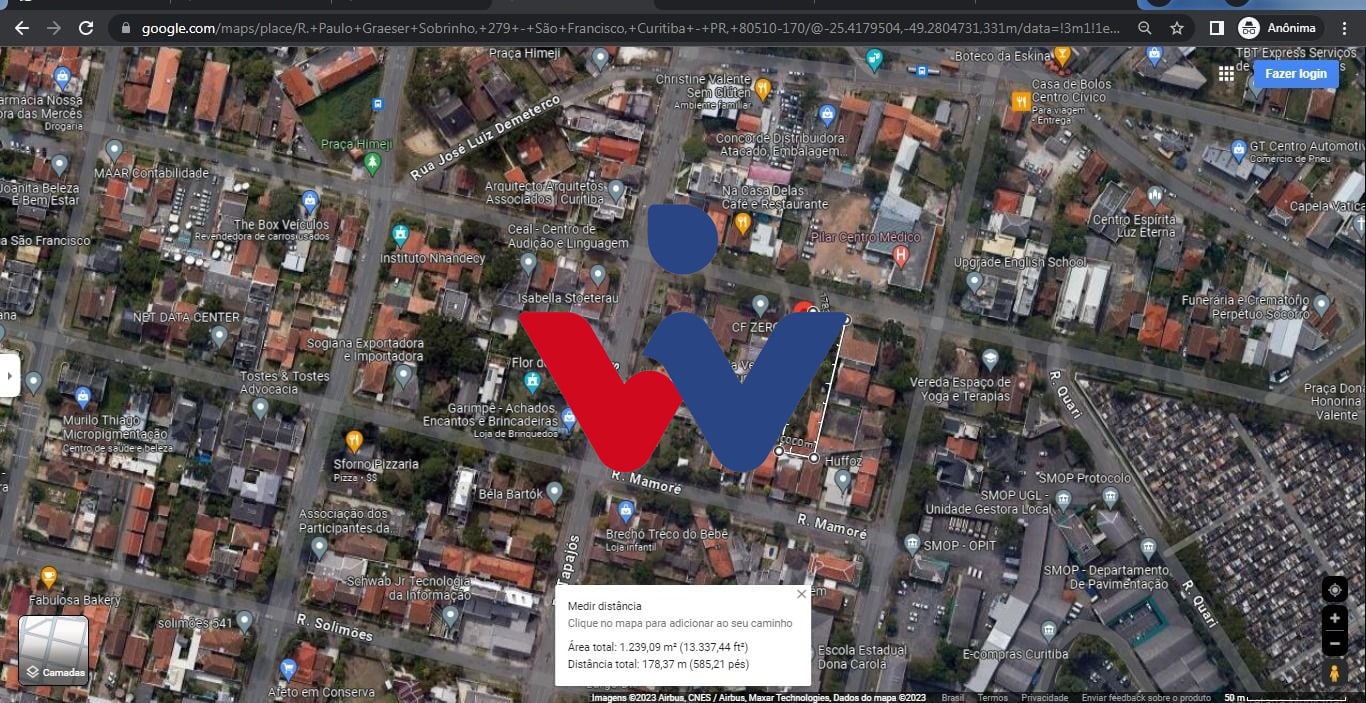This screenshot has width=1366, height=703.
Task: Select the Instituto Nhandecy pin
Action: (401, 235)
